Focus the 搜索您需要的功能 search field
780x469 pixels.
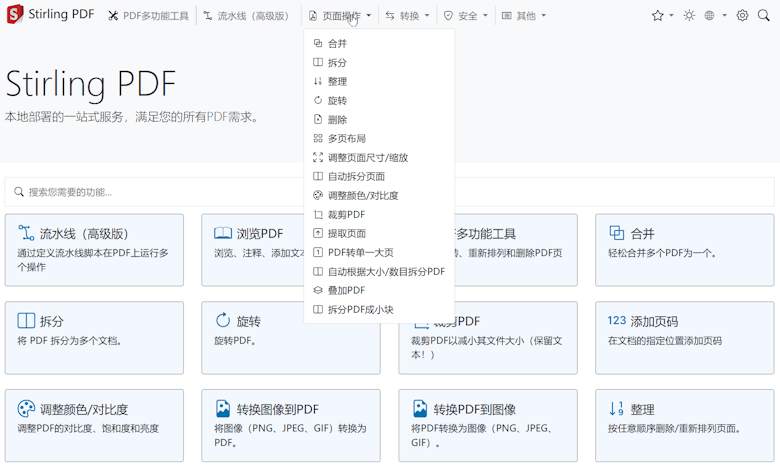[390, 191]
